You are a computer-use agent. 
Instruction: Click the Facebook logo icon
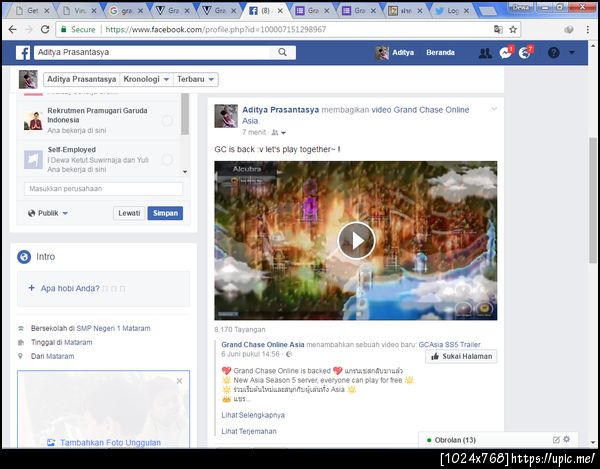(x=23, y=52)
